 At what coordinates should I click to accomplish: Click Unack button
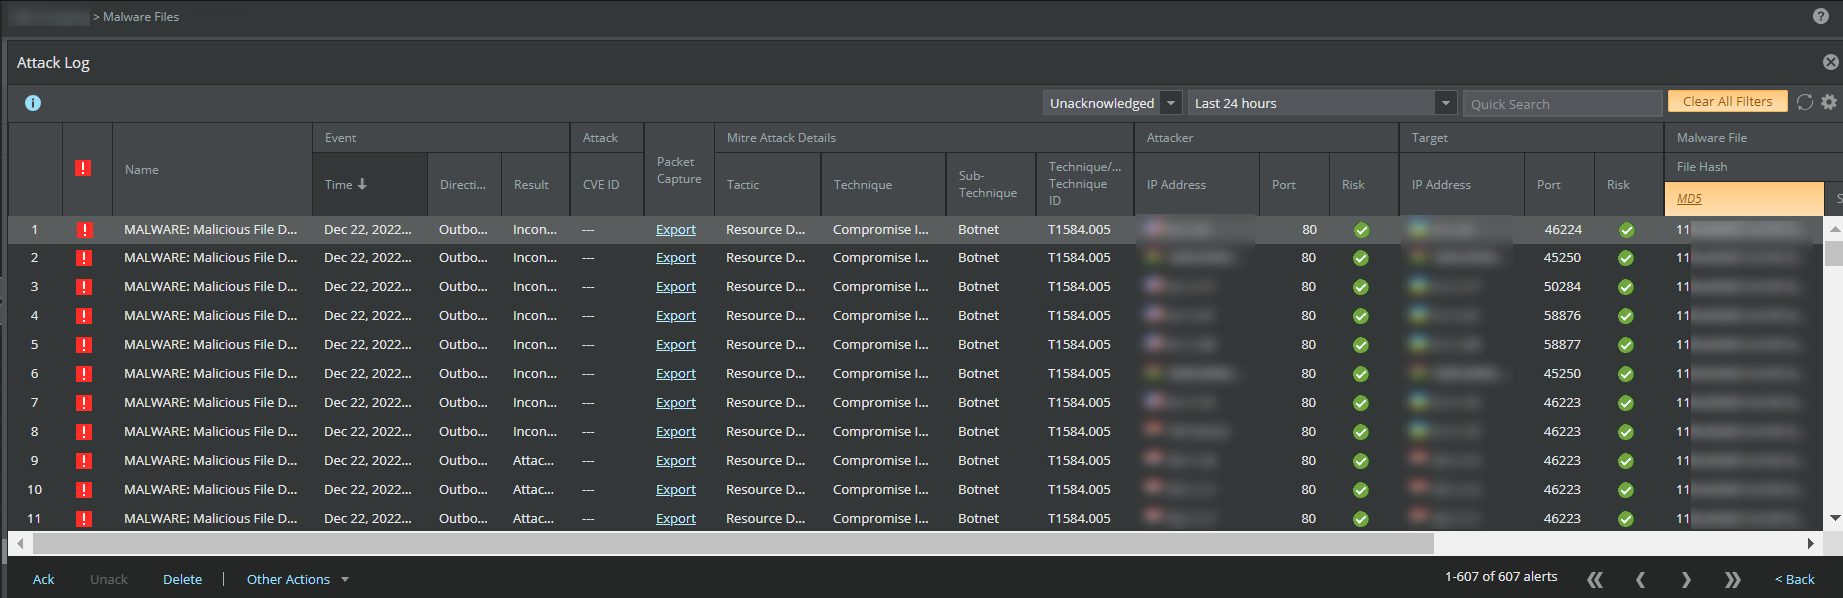tap(109, 579)
